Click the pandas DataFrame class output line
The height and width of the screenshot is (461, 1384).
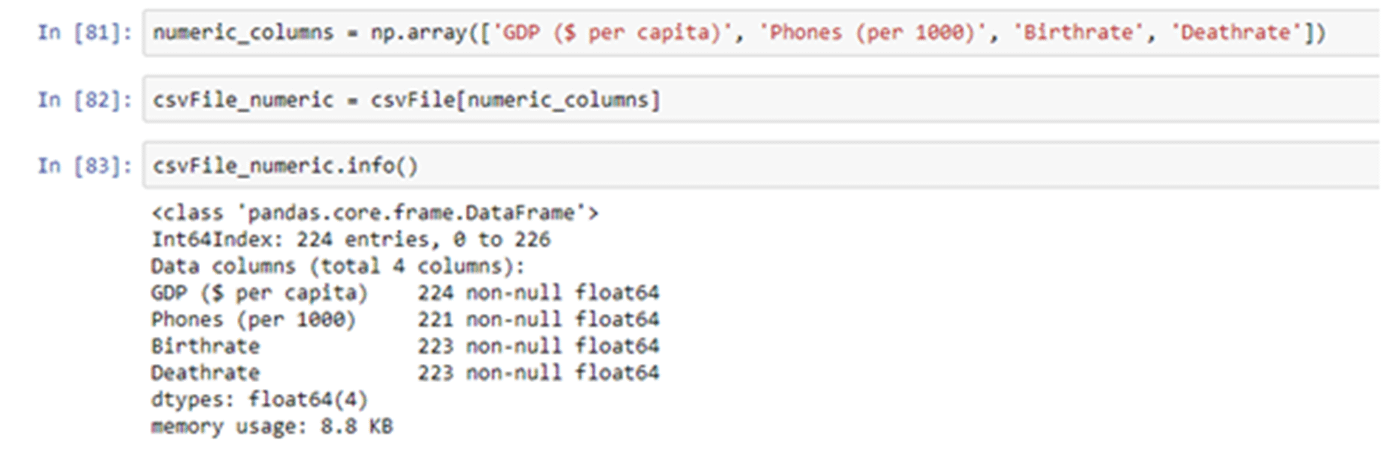tap(375, 213)
